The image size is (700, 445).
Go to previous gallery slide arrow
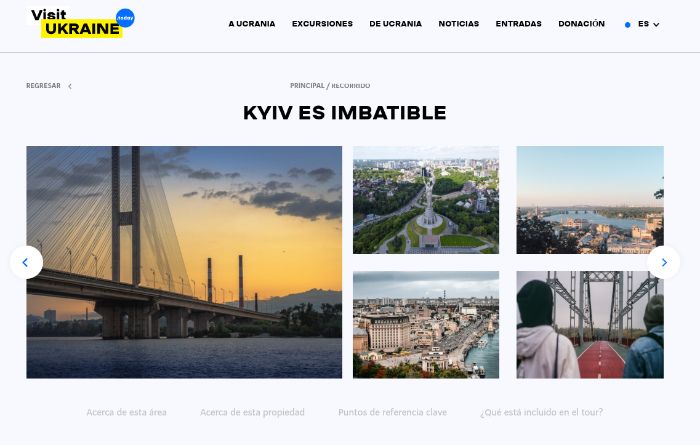(x=26, y=262)
